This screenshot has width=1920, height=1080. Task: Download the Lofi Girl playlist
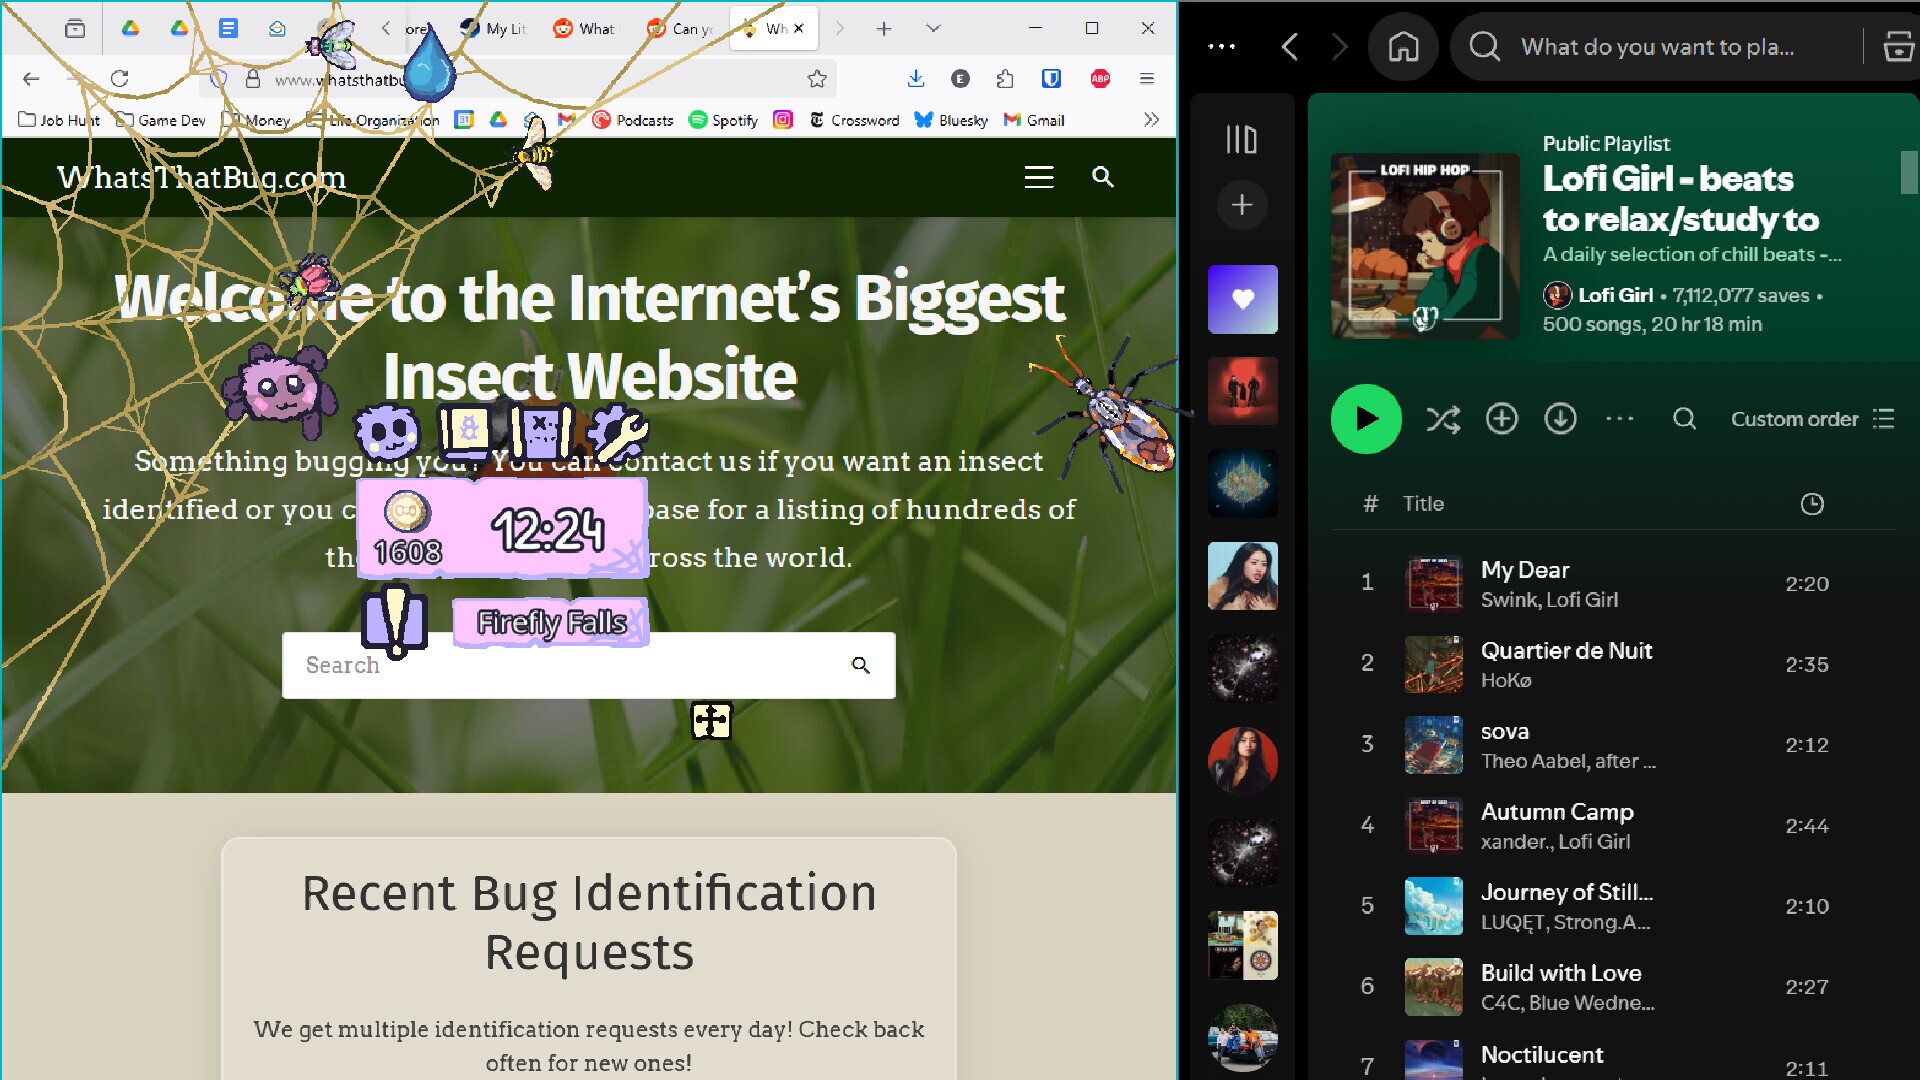pyautogui.click(x=1559, y=419)
